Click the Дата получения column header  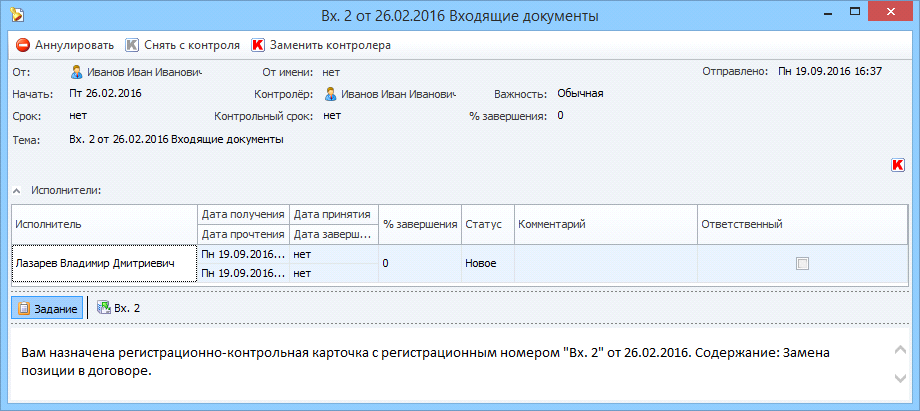click(x=243, y=214)
